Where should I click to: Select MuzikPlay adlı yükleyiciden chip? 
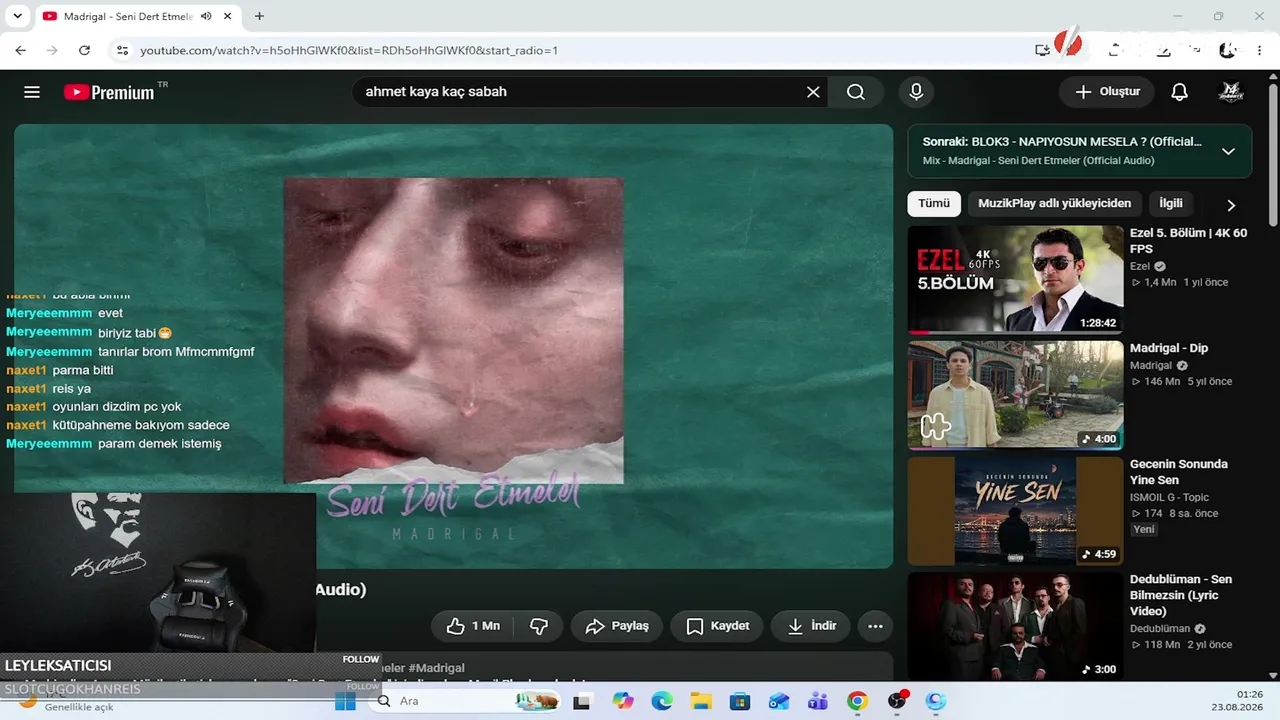[1054, 204]
